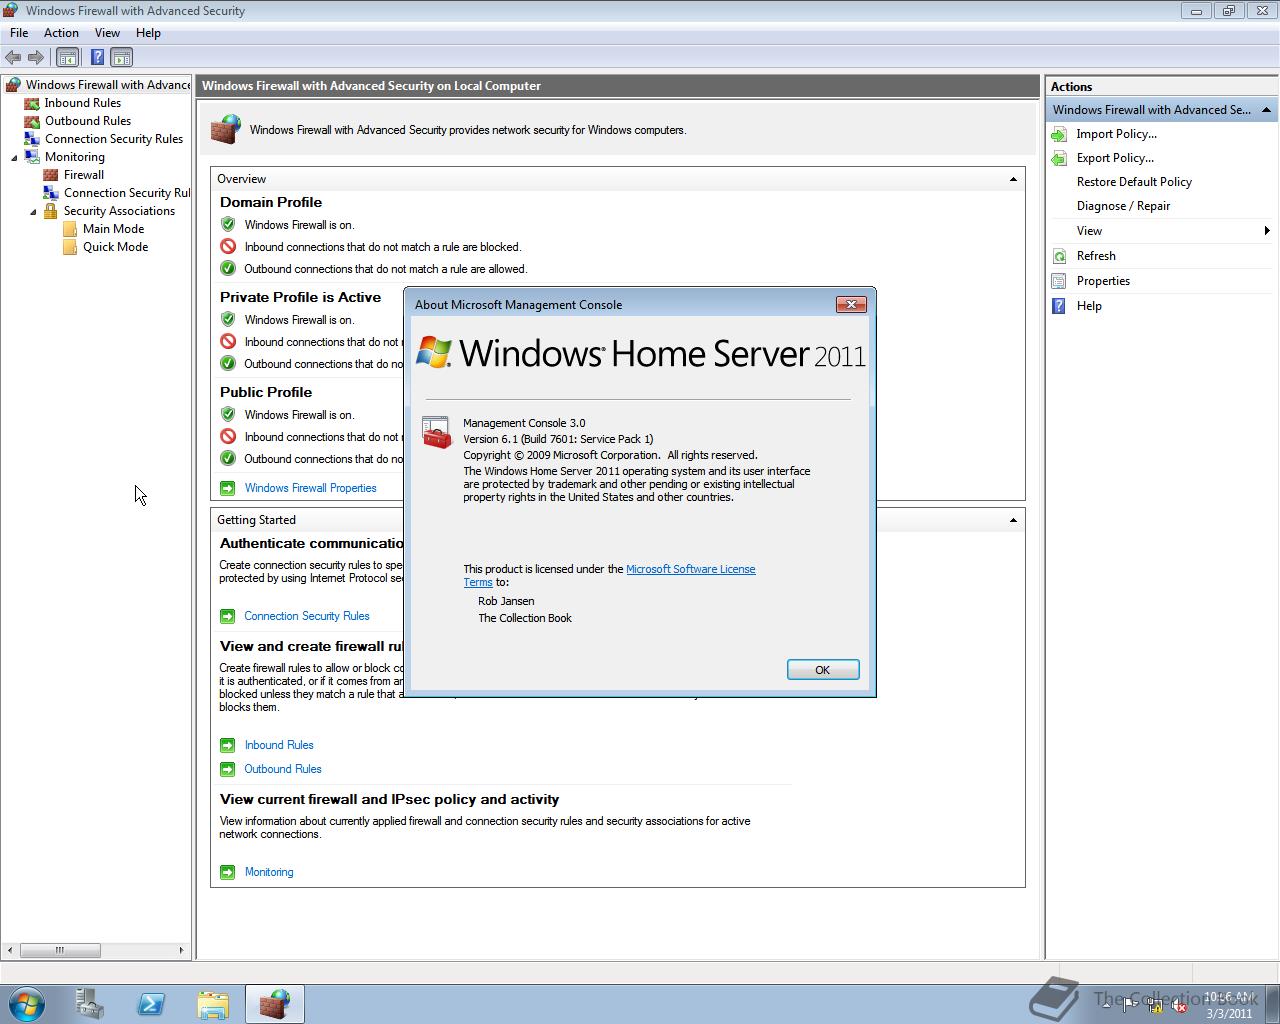The height and width of the screenshot is (1024, 1280).
Task: Click the Forward arrow in the toolbar
Action: [36, 58]
